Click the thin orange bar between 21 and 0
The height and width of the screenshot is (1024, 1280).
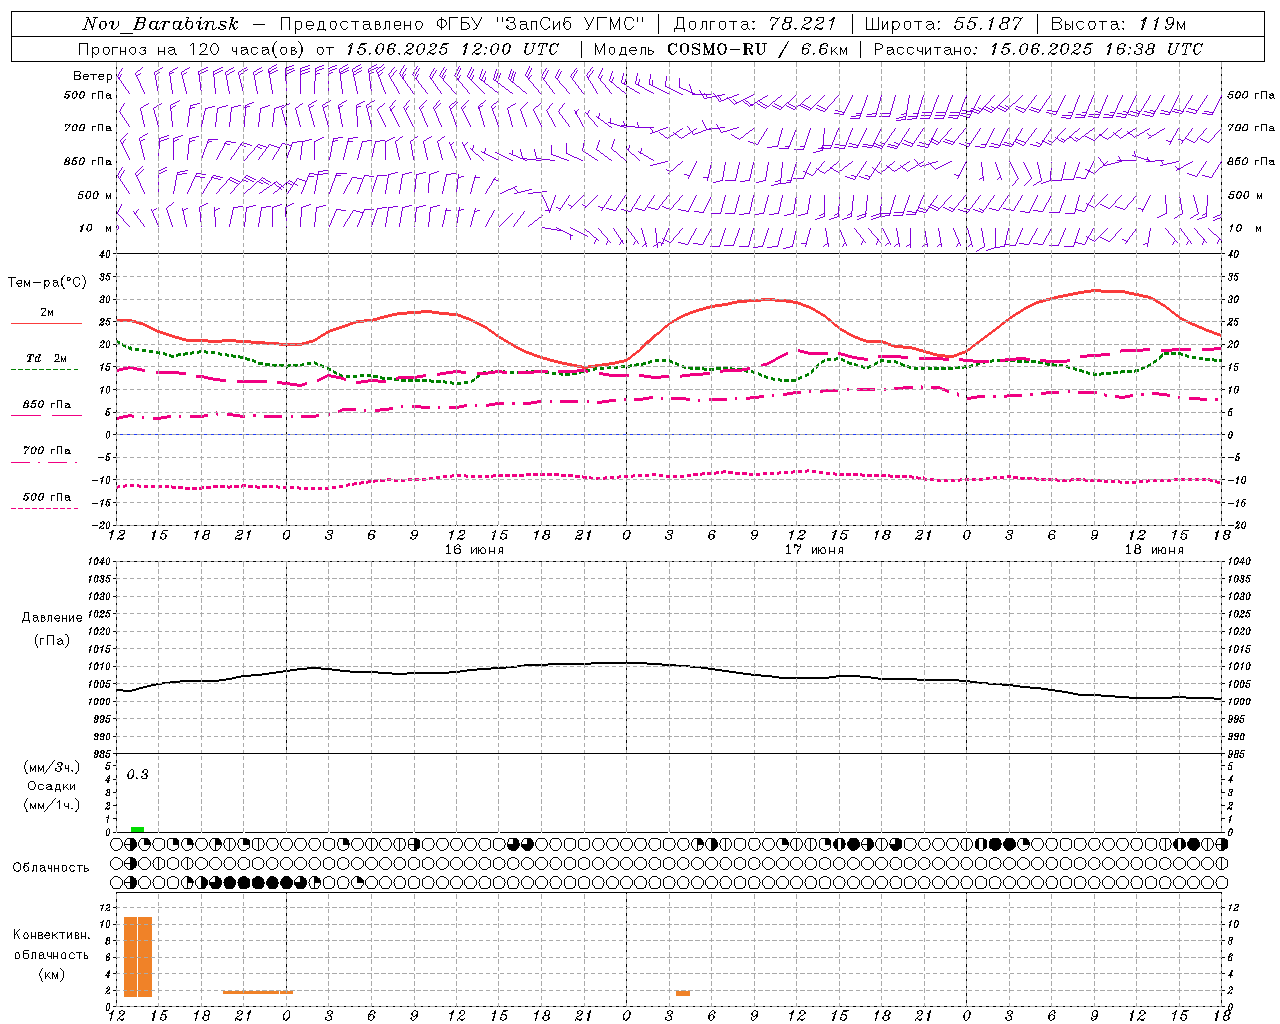click(x=258, y=992)
